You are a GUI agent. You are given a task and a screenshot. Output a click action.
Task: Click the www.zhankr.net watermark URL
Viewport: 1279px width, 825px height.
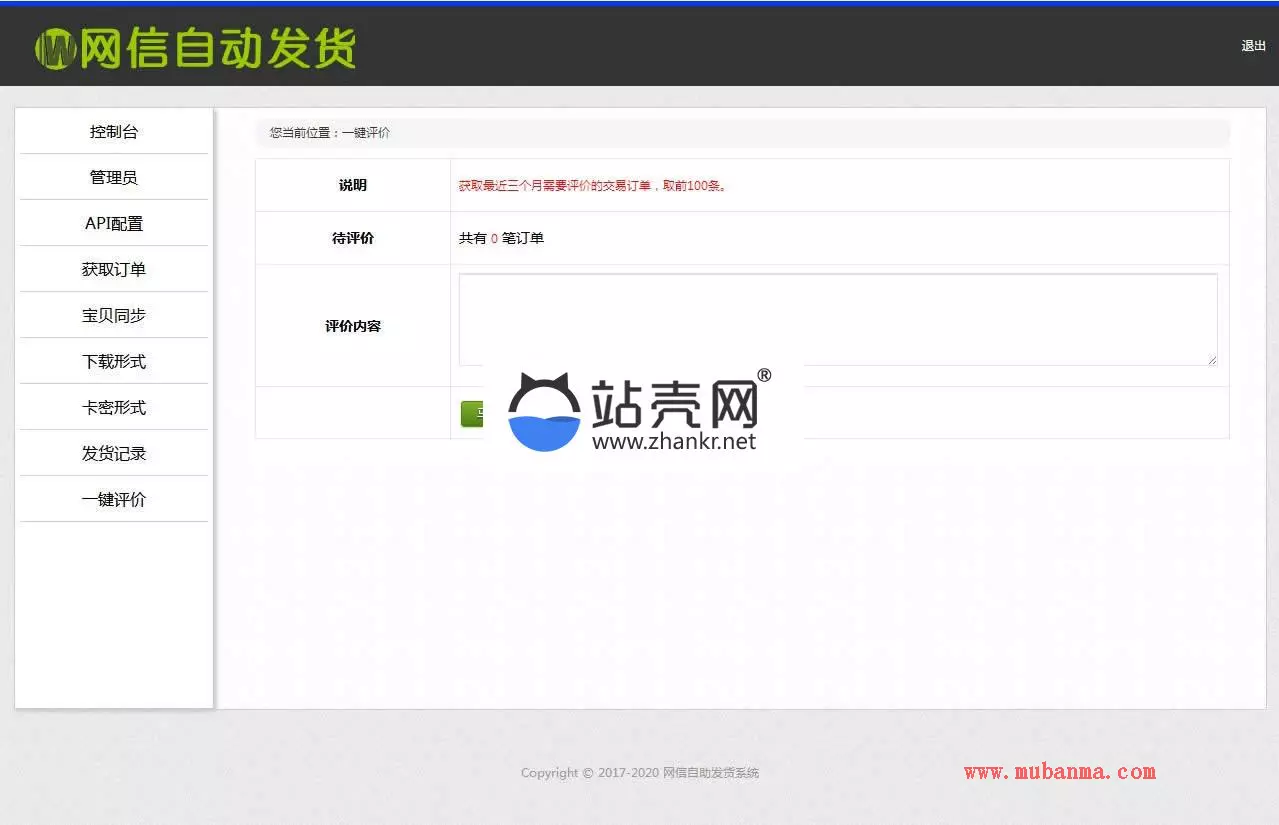pos(674,441)
